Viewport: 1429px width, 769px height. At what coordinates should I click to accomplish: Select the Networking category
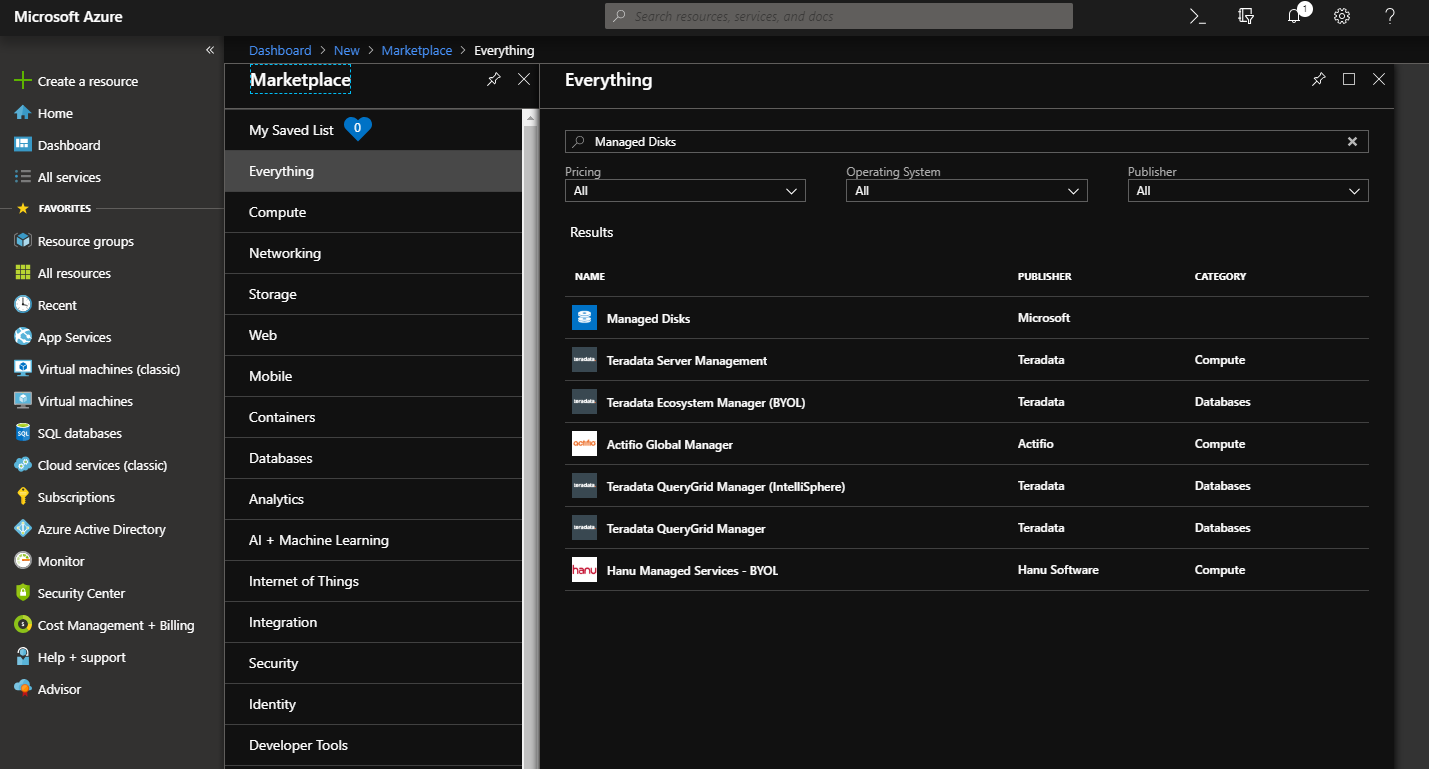(373, 253)
